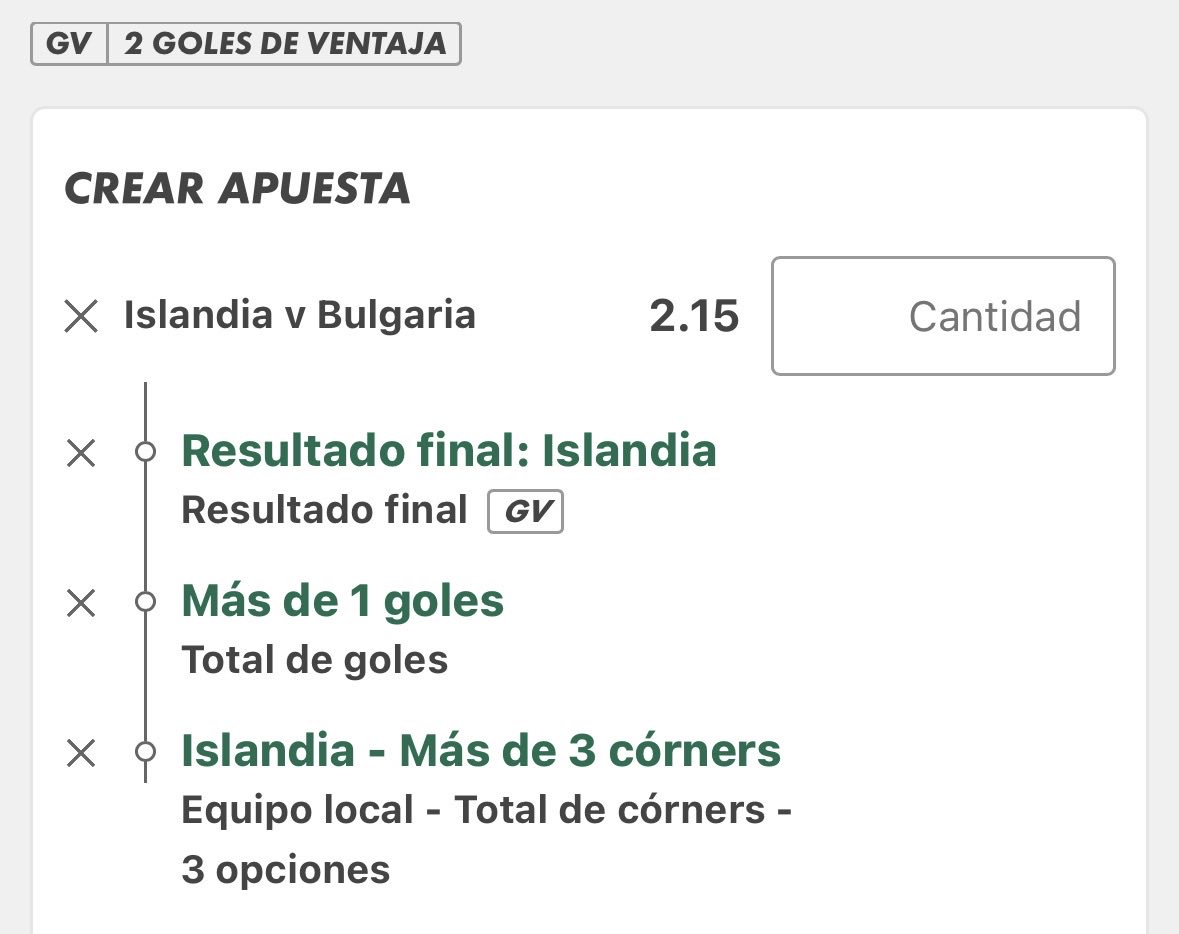Remove the Más de 1 goles selection
Screen dimensions: 1179x934
(81, 602)
